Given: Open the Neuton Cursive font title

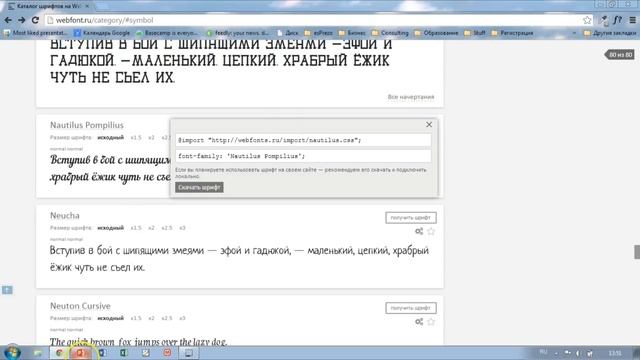Looking at the screenshot, I should point(80,306).
